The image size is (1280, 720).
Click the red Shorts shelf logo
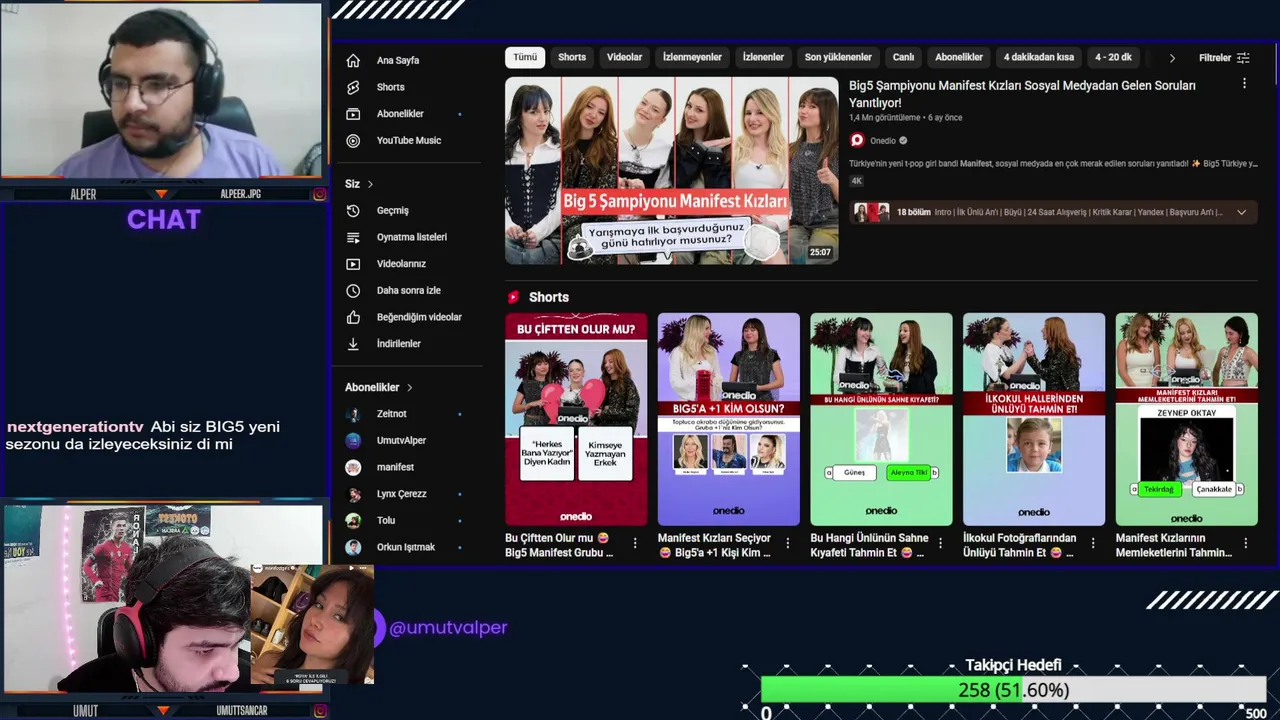[x=514, y=297]
